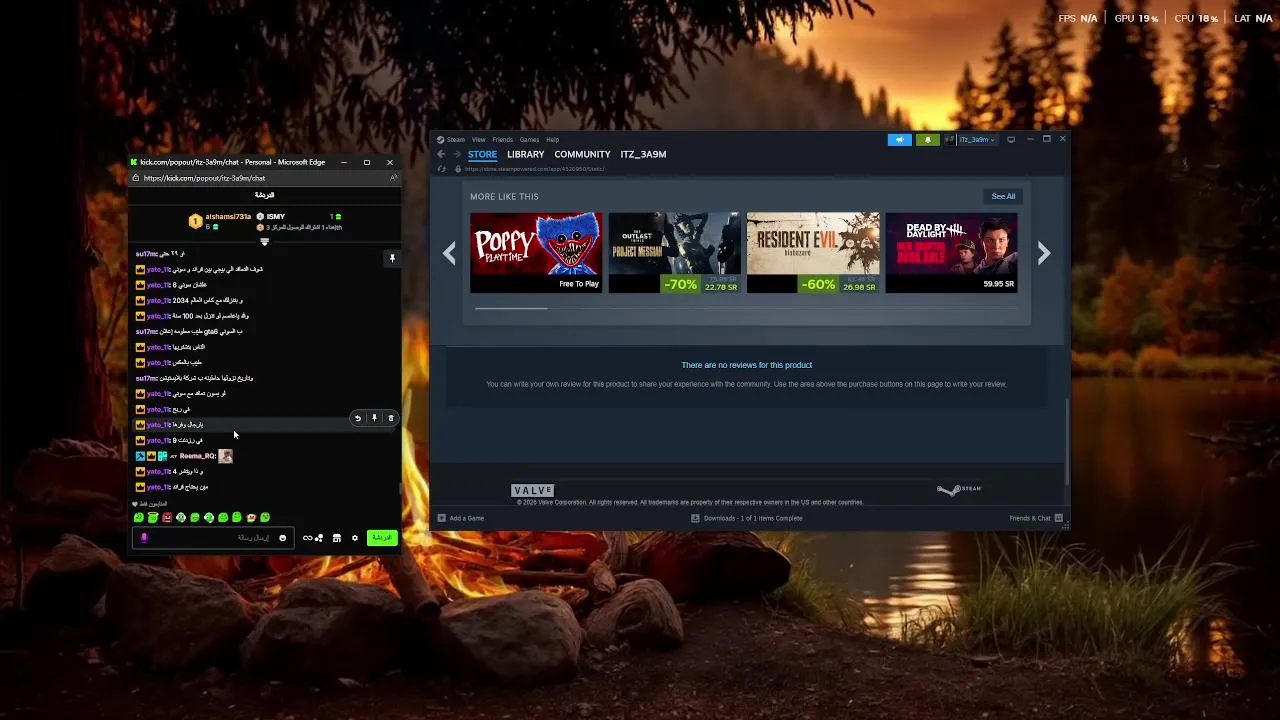1280x720 pixels.
Task: Click the Kick chat message input field
Action: coord(213,538)
